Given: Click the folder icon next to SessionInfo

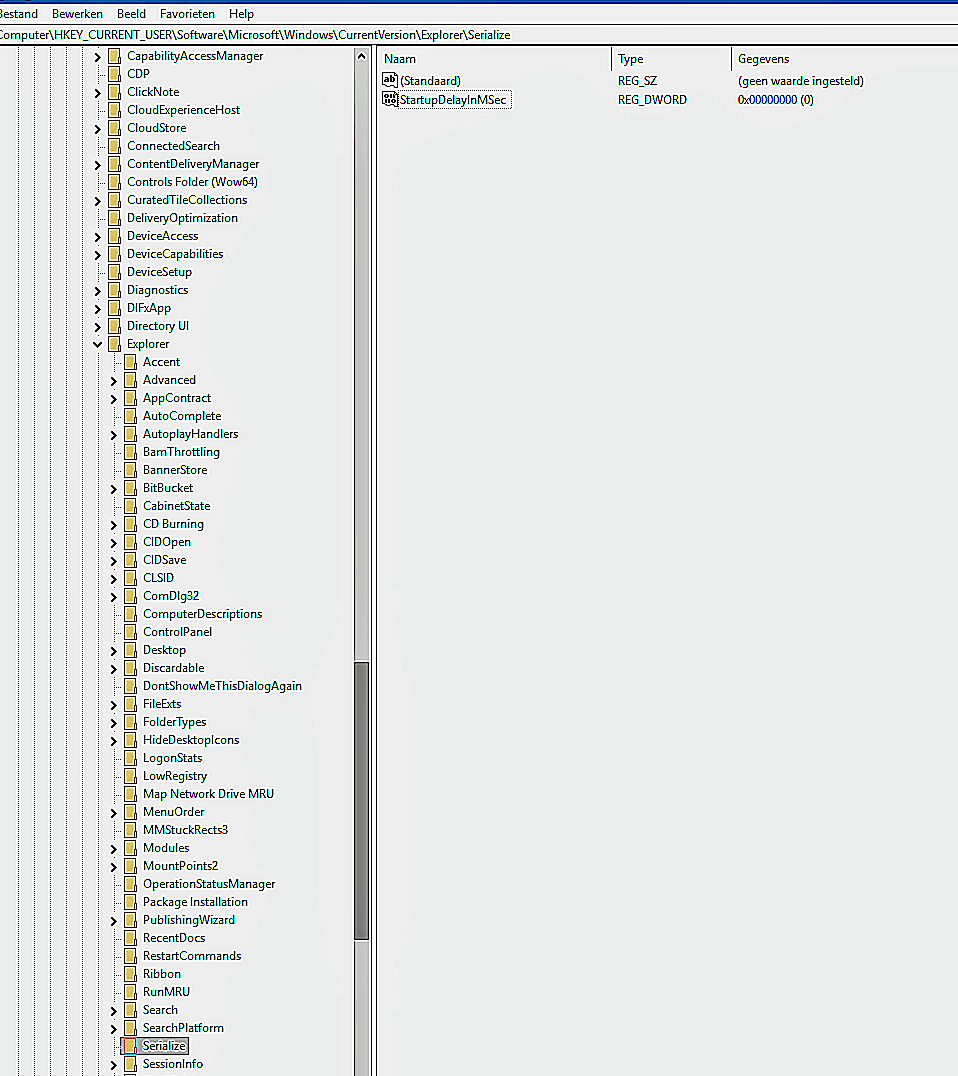Looking at the screenshot, I should [x=130, y=1064].
